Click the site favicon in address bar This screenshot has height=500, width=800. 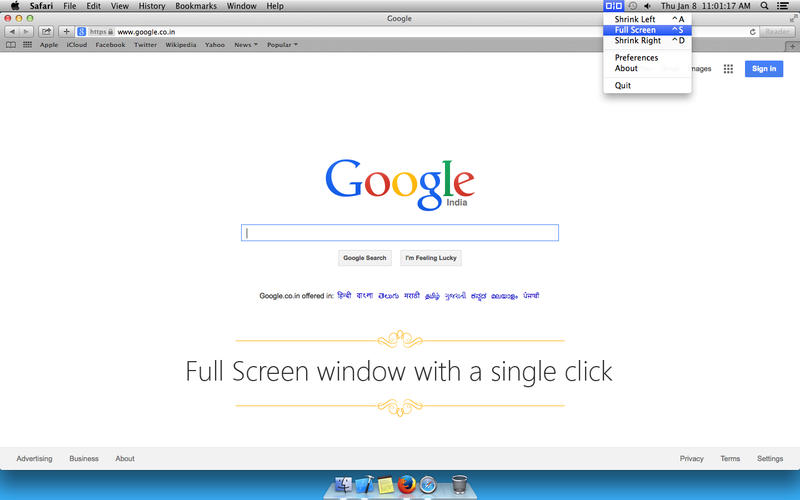(x=82, y=32)
